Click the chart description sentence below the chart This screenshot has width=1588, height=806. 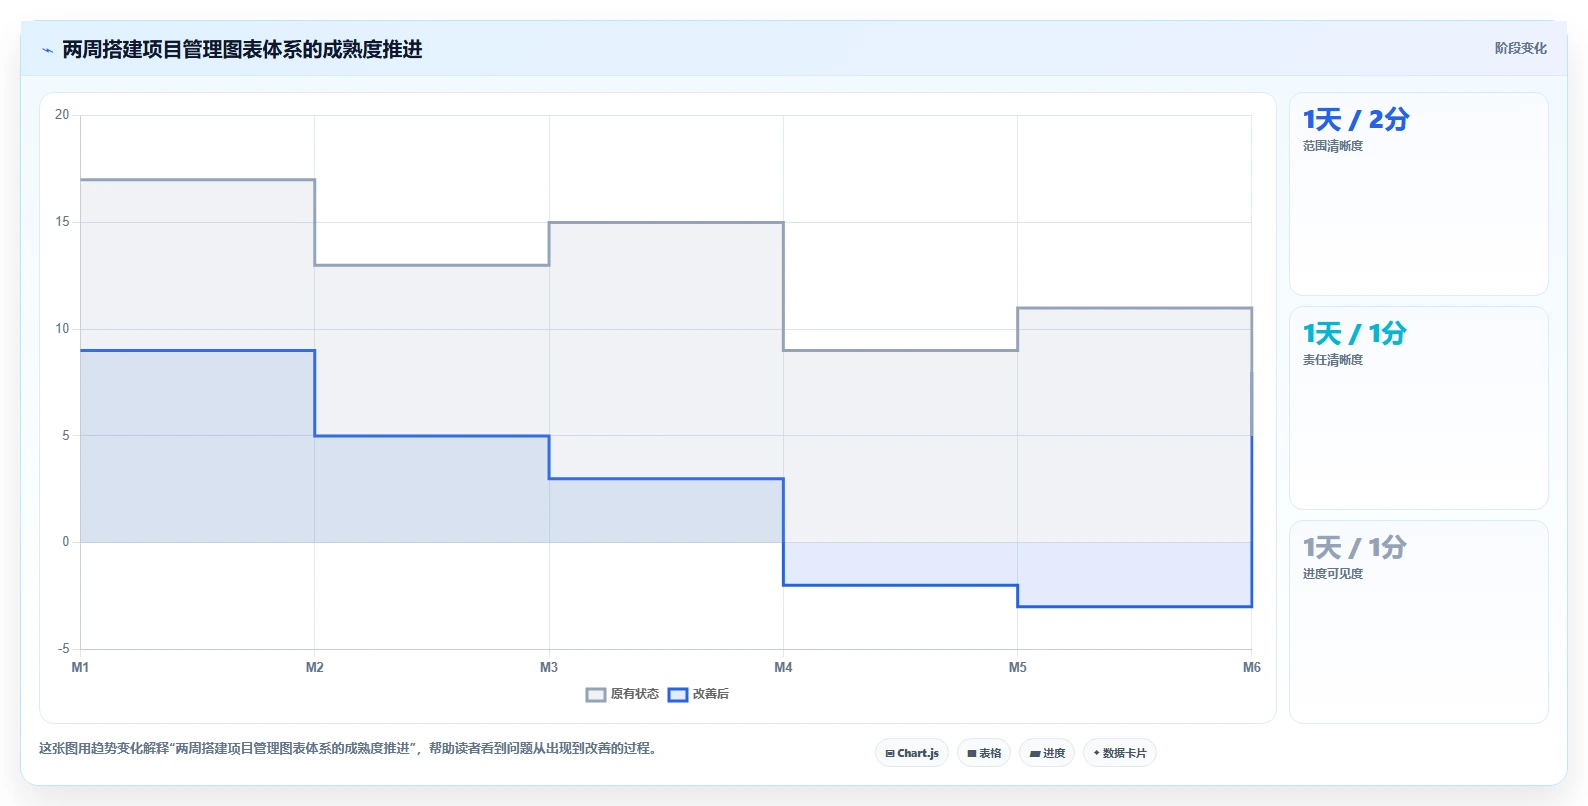350,748
